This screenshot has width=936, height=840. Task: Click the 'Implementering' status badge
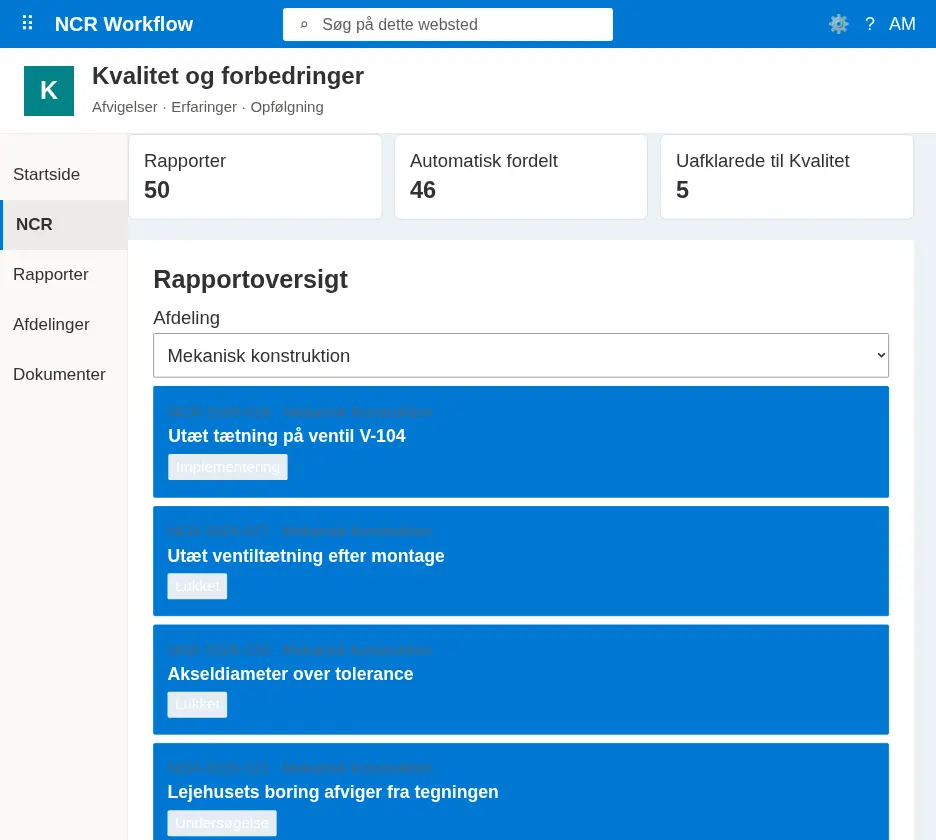pos(227,467)
